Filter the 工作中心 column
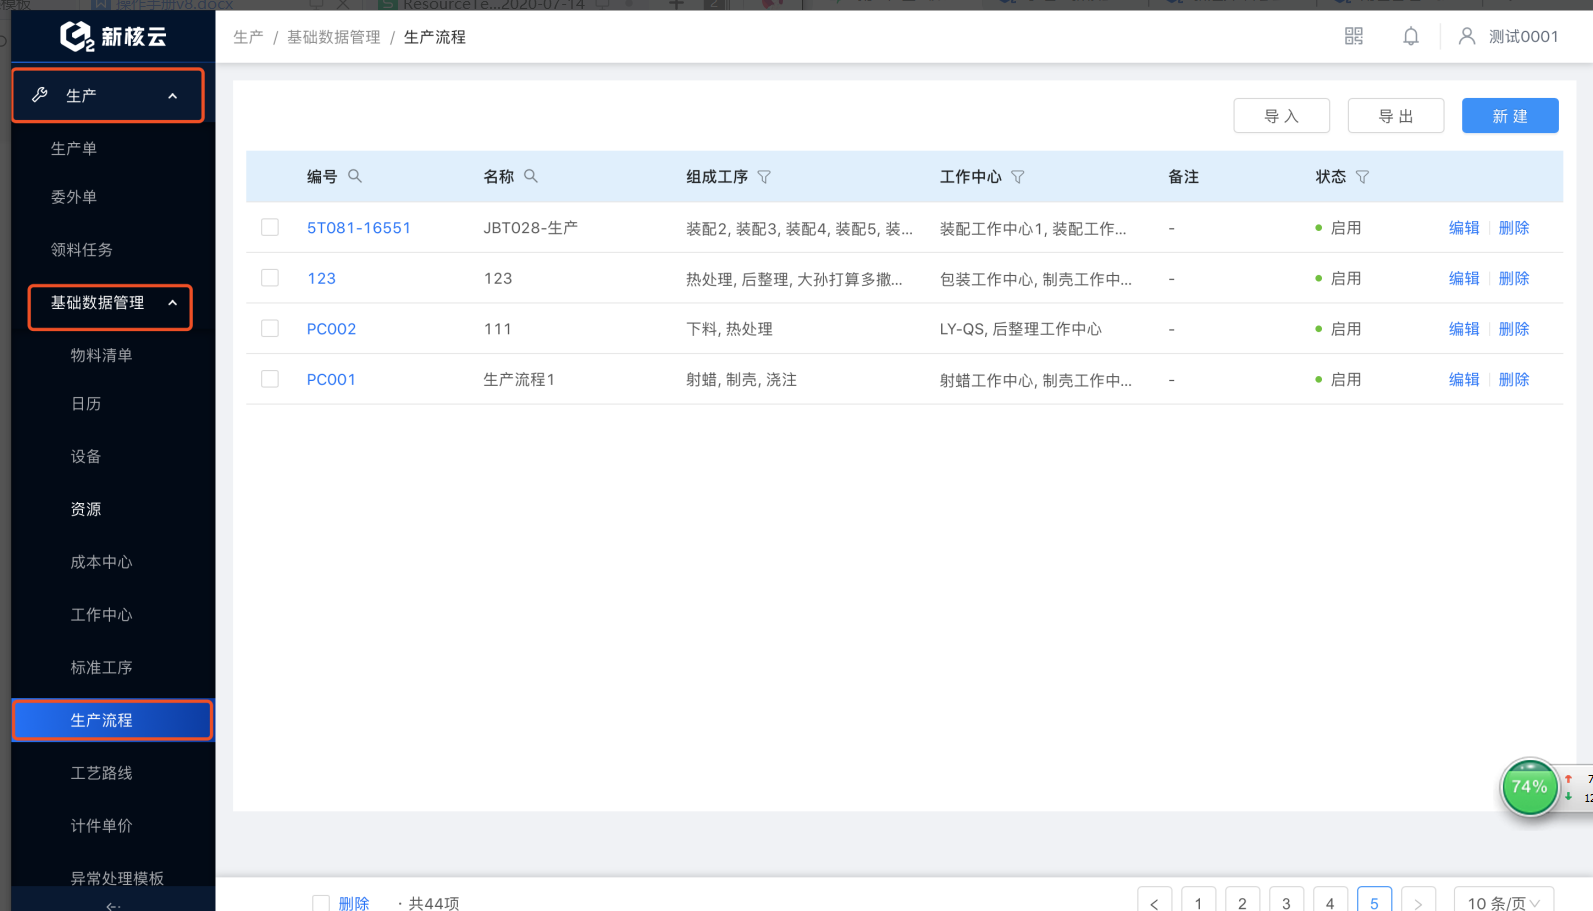This screenshot has width=1593, height=911. pos(1018,177)
